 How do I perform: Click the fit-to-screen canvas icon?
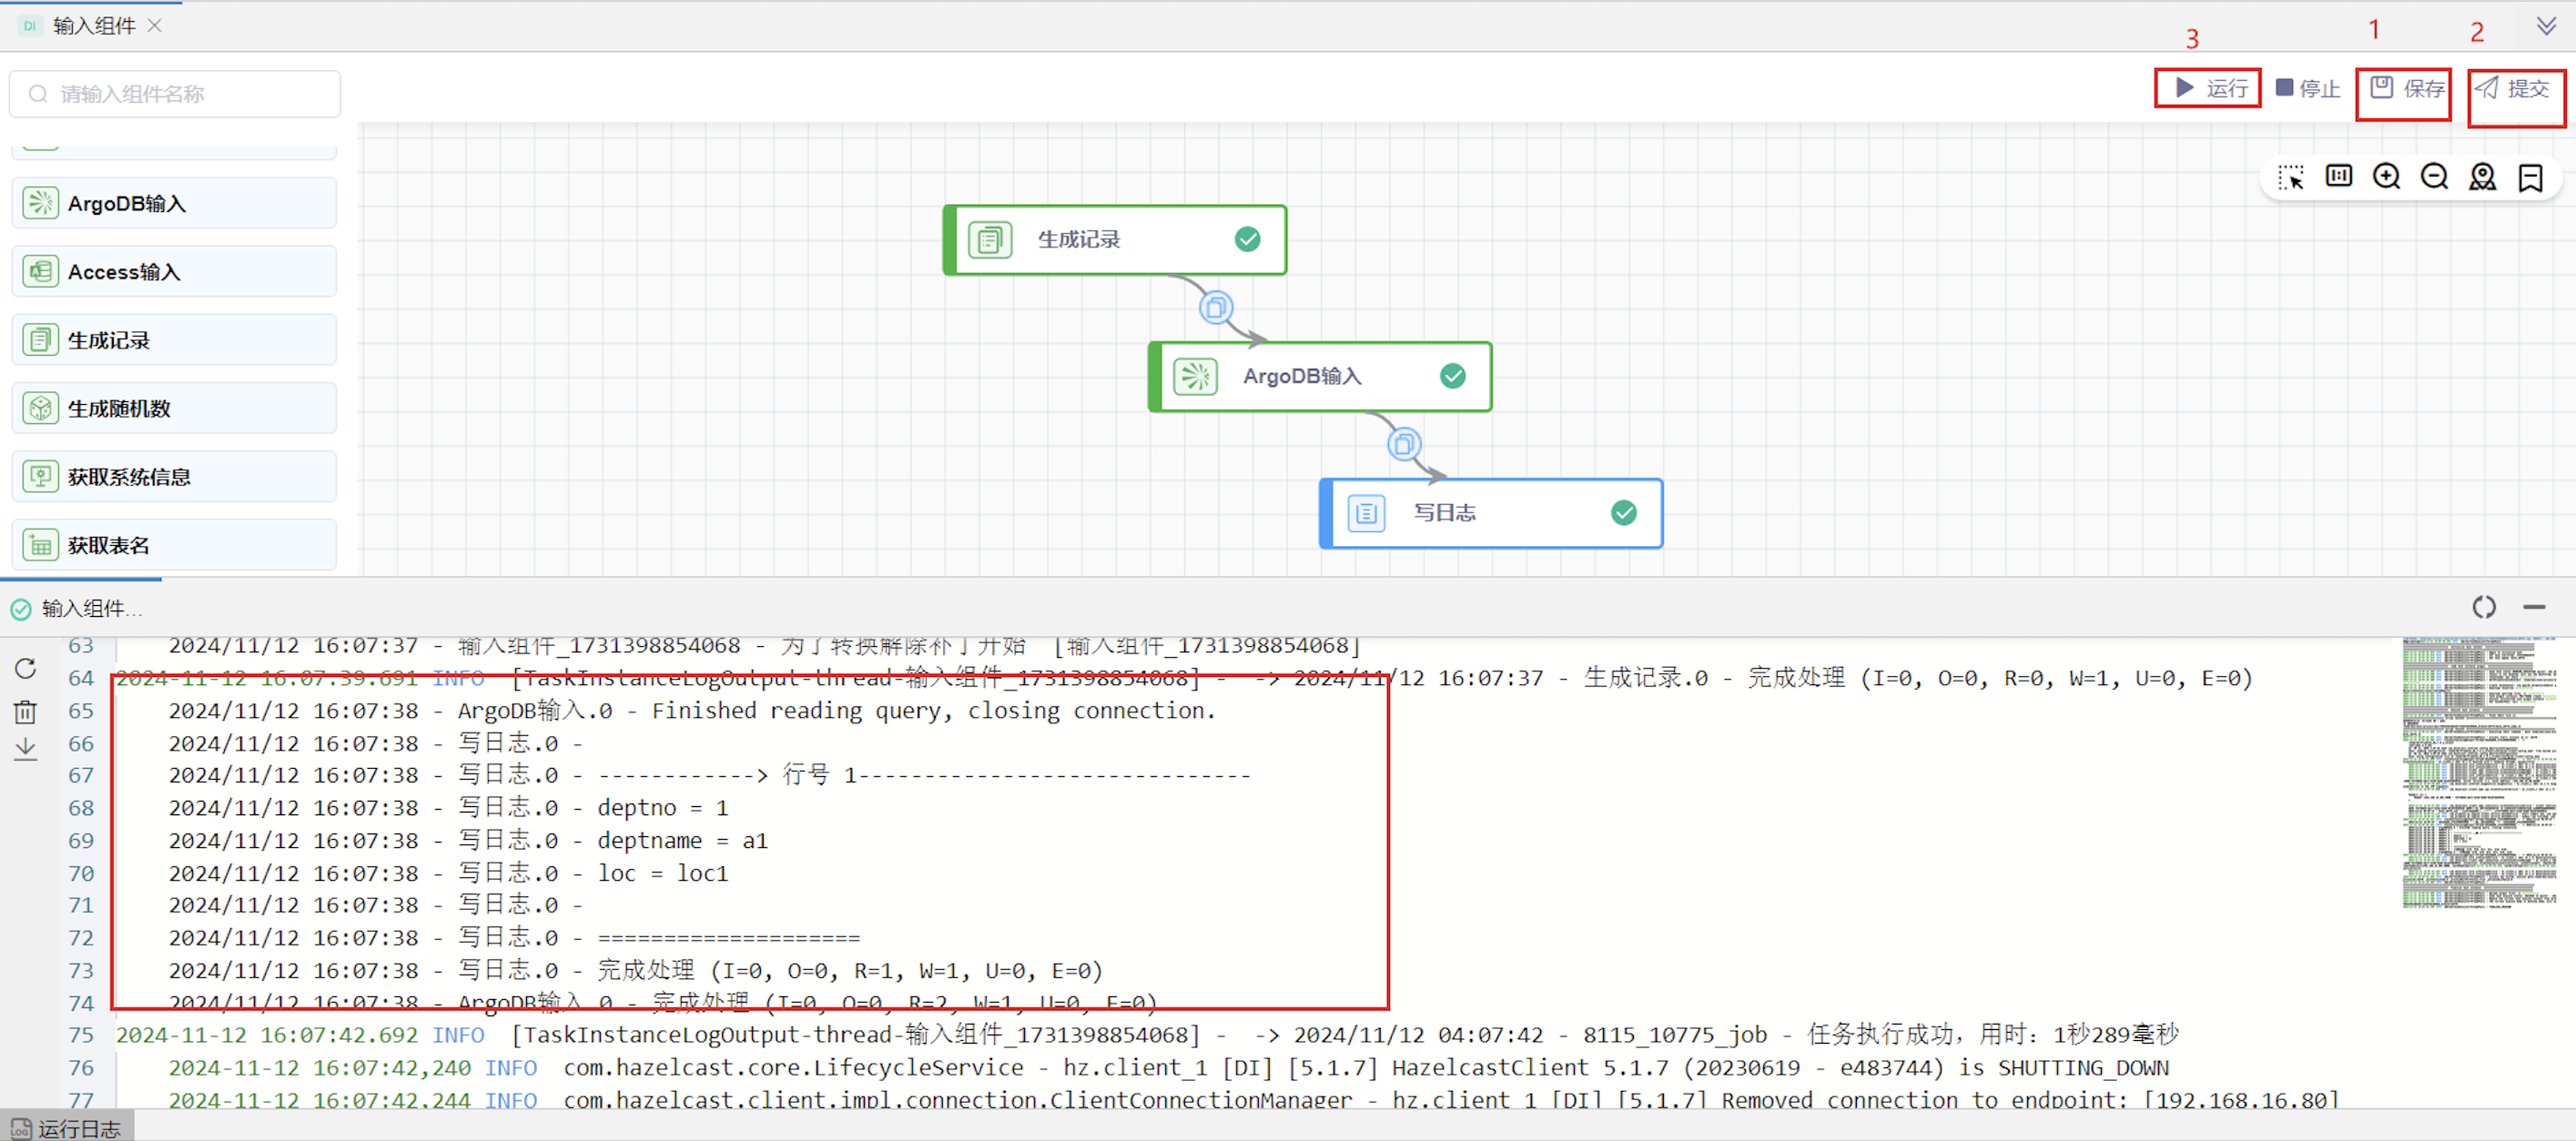coord(2338,177)
